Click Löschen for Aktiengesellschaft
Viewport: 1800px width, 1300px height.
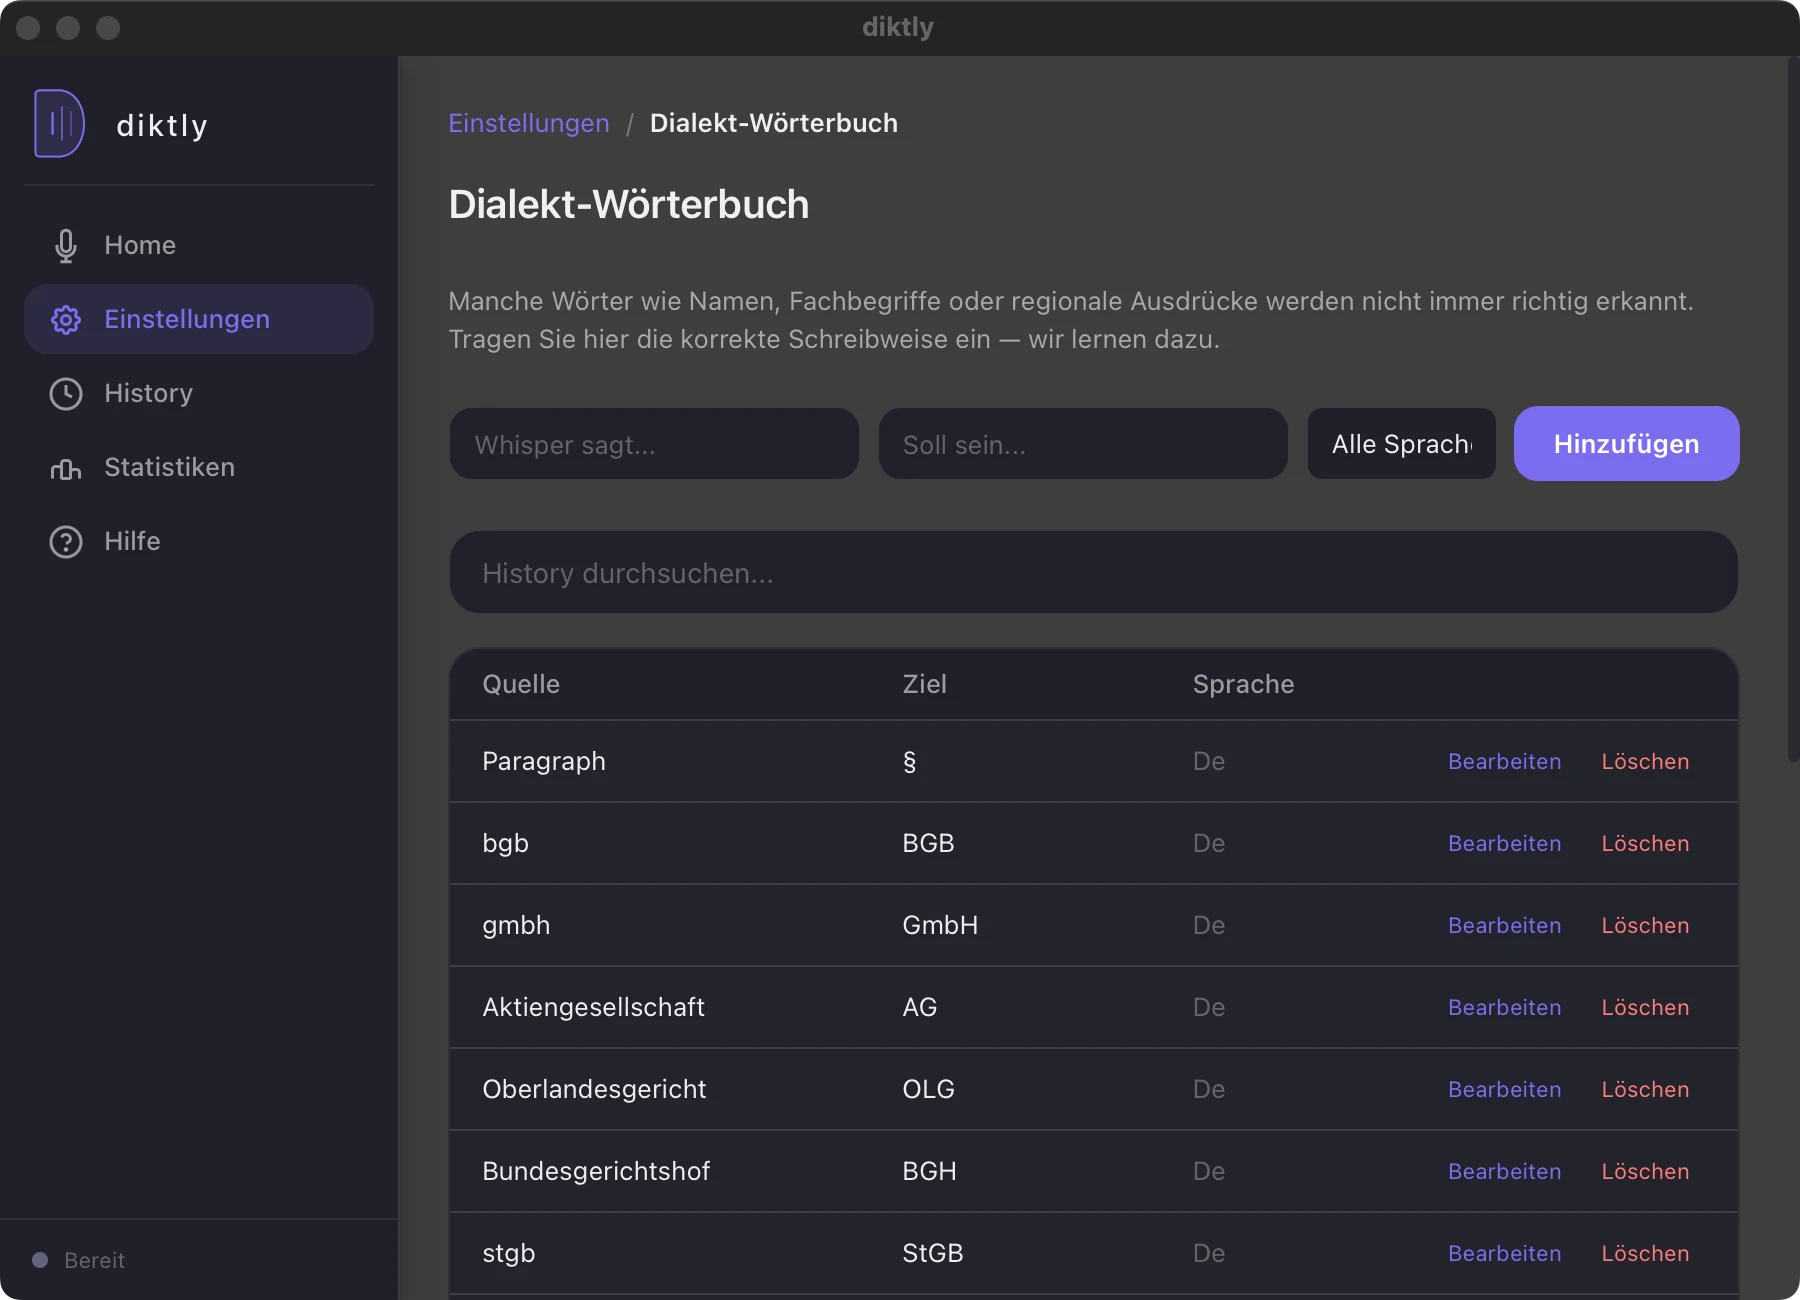(1646, 1007)
